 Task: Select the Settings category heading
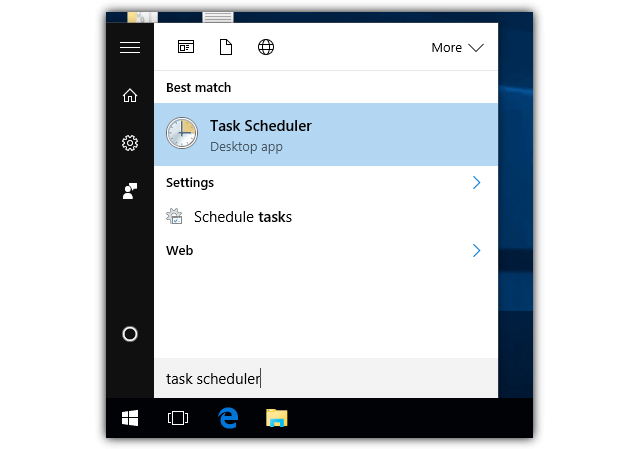coord(190,182)
